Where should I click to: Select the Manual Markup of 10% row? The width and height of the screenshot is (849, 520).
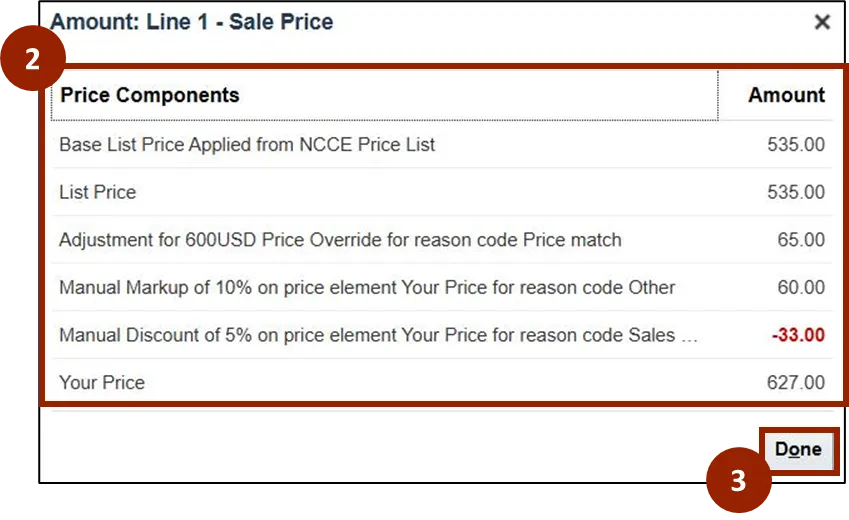click(x=367, y=288)
